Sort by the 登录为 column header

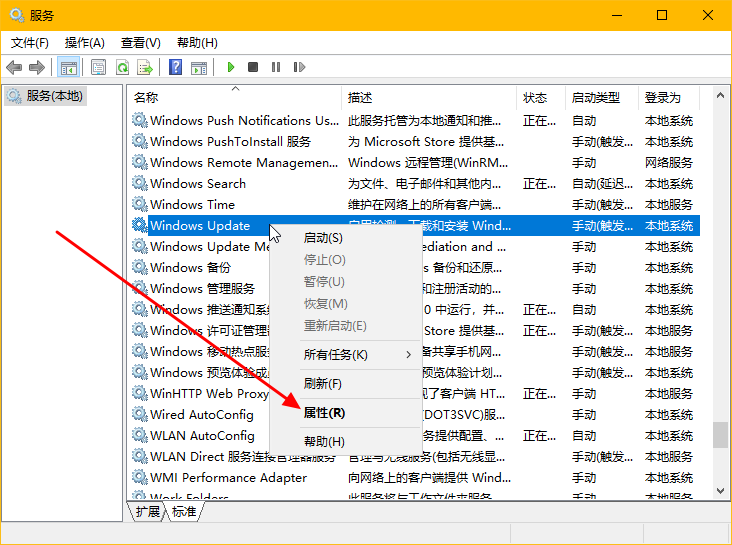669,98
